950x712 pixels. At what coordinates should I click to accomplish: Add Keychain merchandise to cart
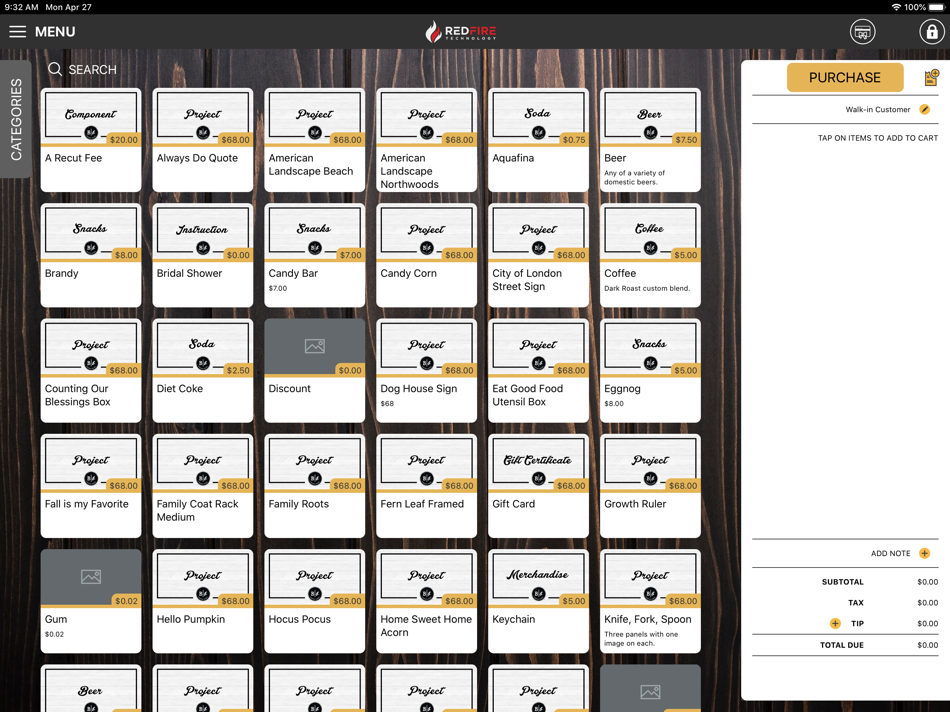(x=538, y=601)
